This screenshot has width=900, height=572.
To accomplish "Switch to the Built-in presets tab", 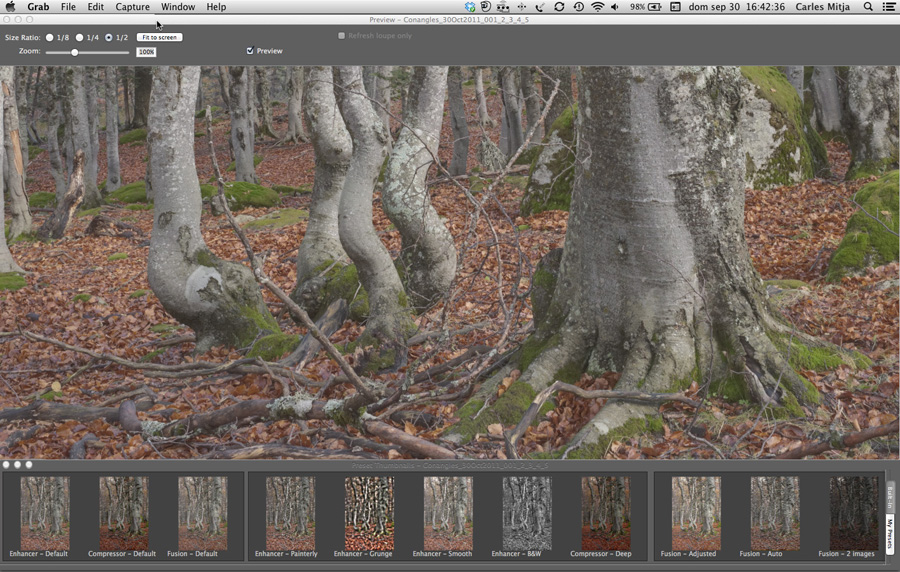I will coord(890,495).
